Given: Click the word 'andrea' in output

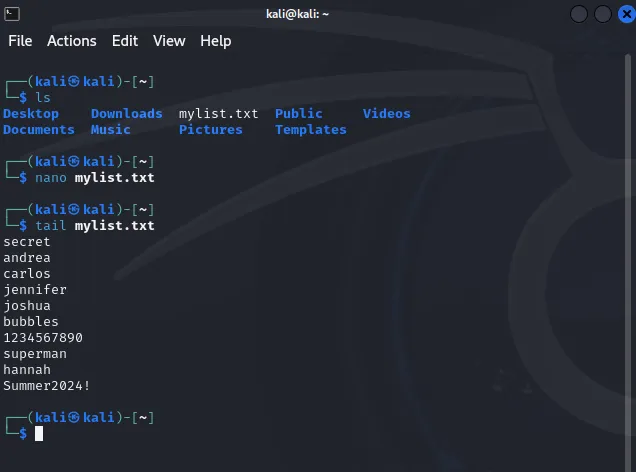Looking at the screenshot, I should tap(27, 258).
